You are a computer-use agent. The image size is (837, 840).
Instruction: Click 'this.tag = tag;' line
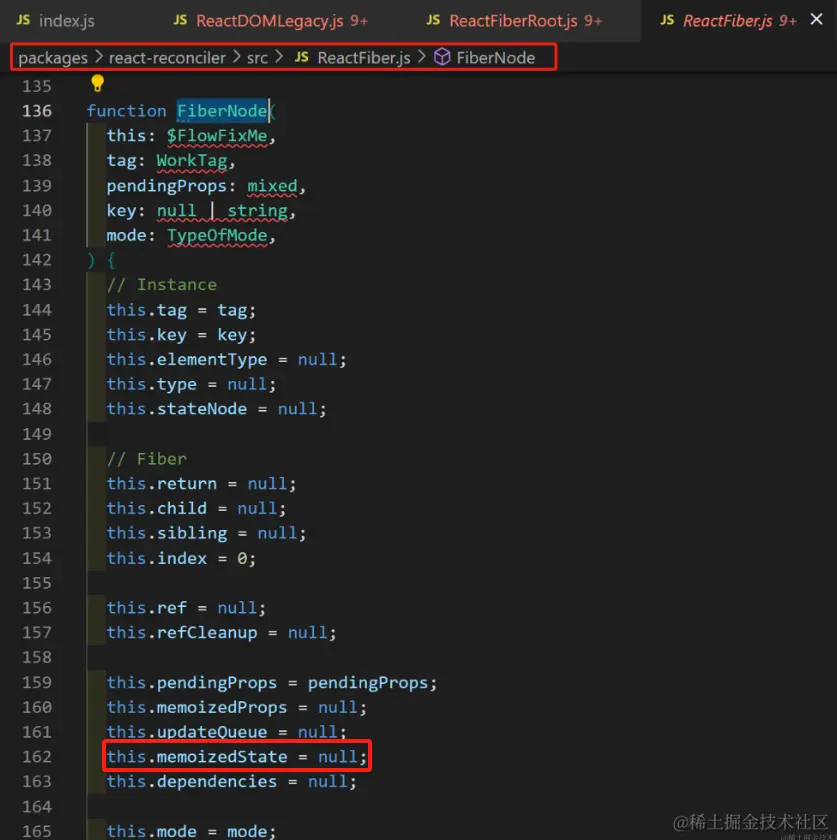pyautogui.click(x=182, y=310)
